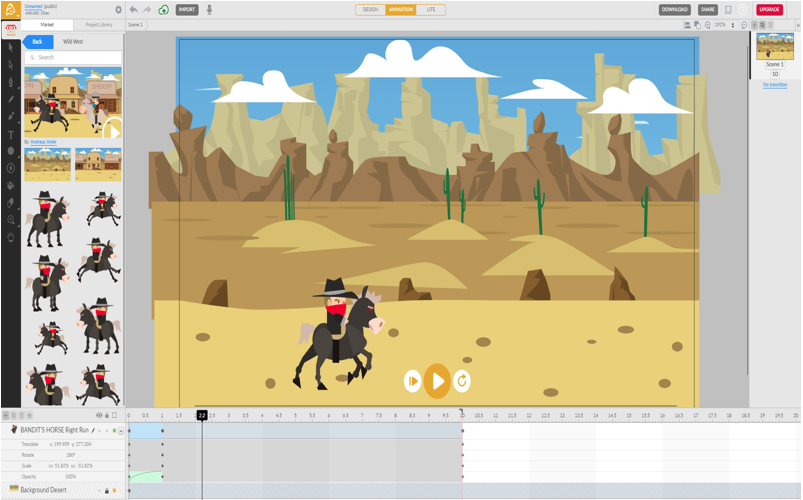Select the Pen tool
Screen dimensions: 803x500
11,82
